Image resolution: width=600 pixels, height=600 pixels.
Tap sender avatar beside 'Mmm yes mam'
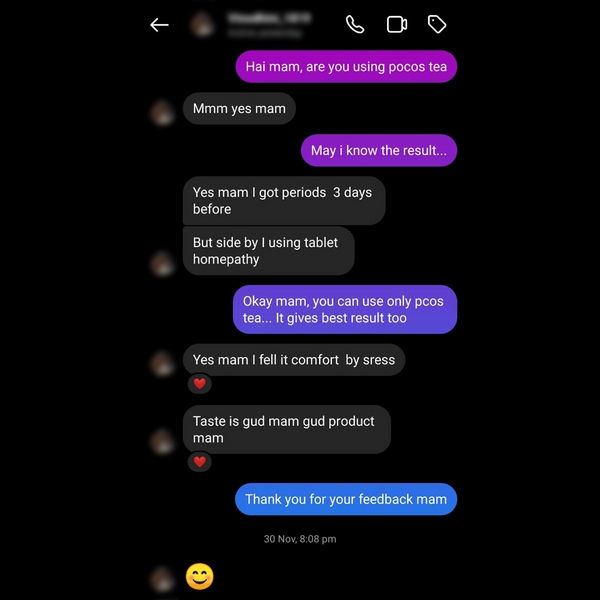(x=163, y=112)
